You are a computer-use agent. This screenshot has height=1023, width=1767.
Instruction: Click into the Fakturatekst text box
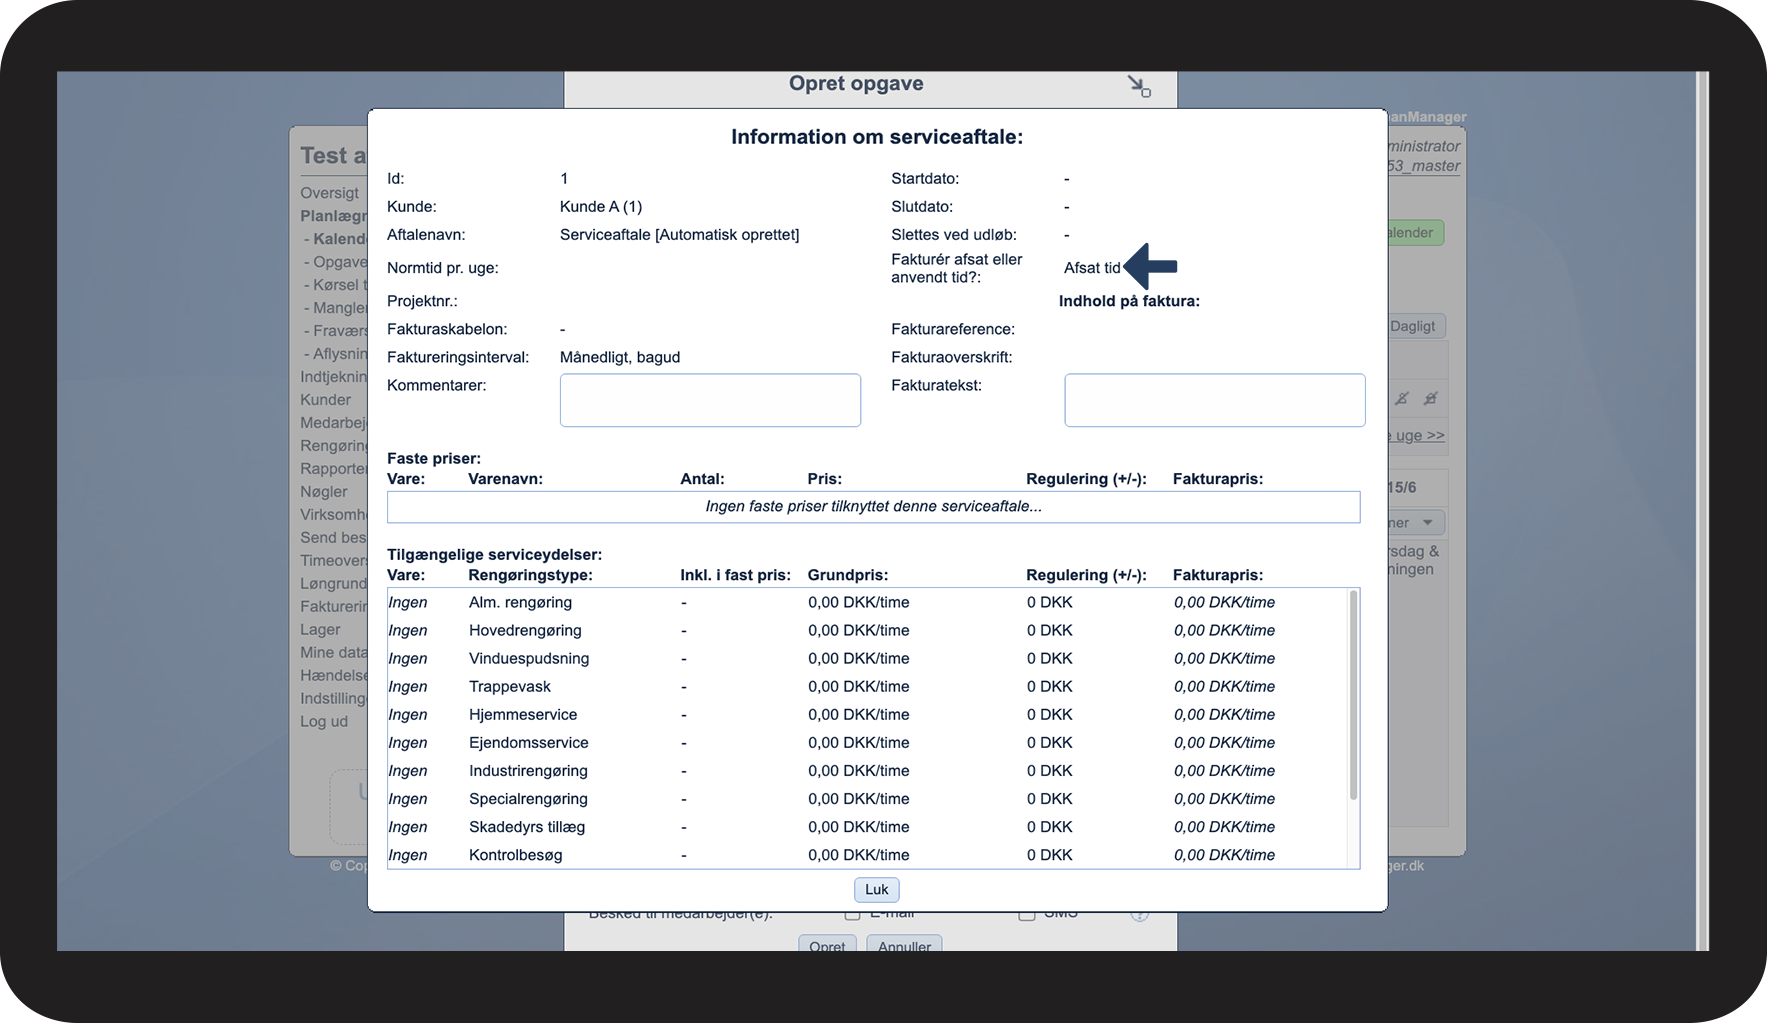1215,400
